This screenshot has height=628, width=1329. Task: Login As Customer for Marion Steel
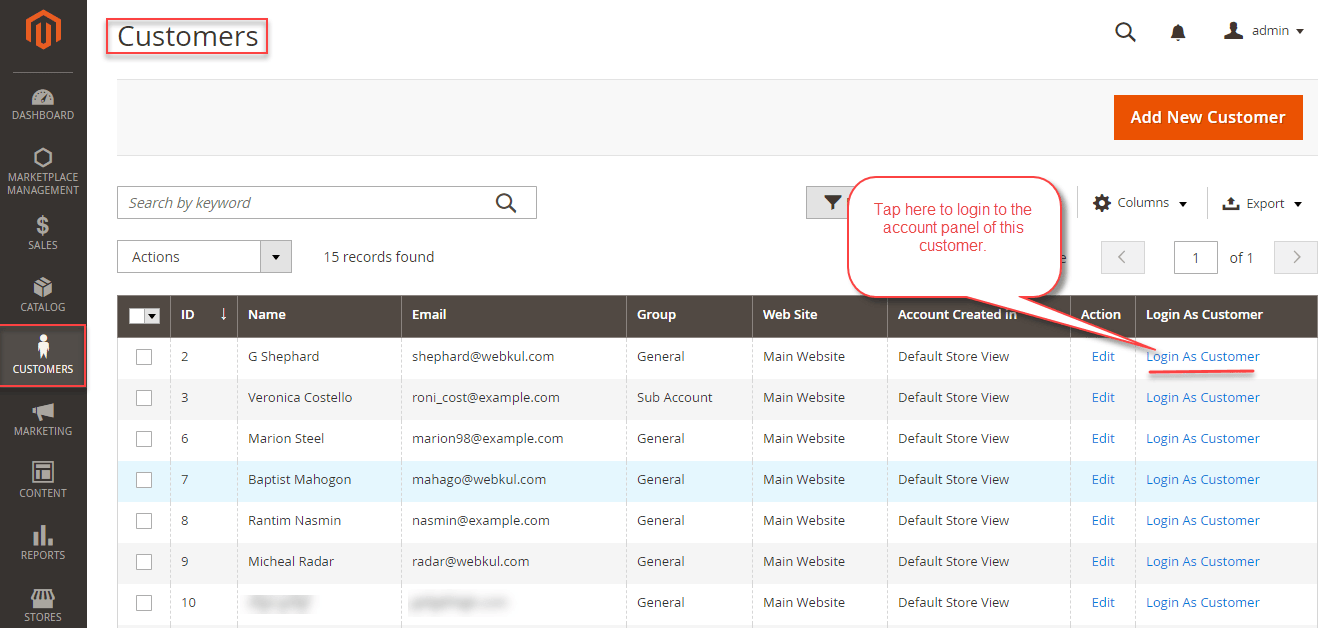[1203, 438]
